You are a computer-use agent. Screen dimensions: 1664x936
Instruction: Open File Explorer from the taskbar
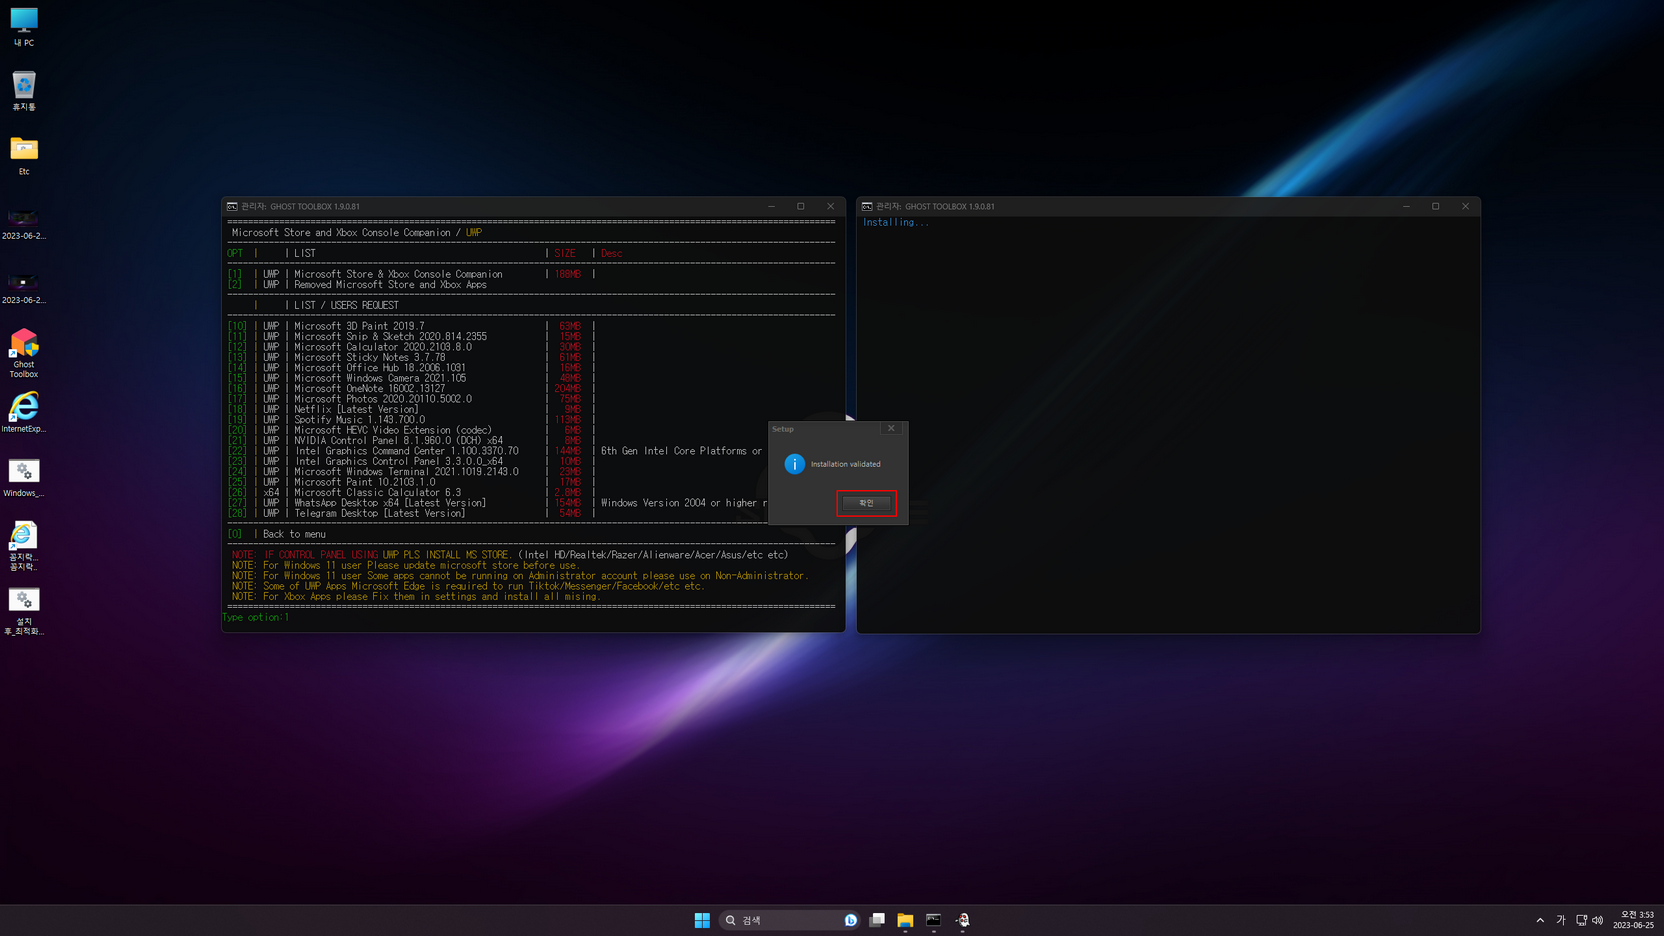pos(905,920)
